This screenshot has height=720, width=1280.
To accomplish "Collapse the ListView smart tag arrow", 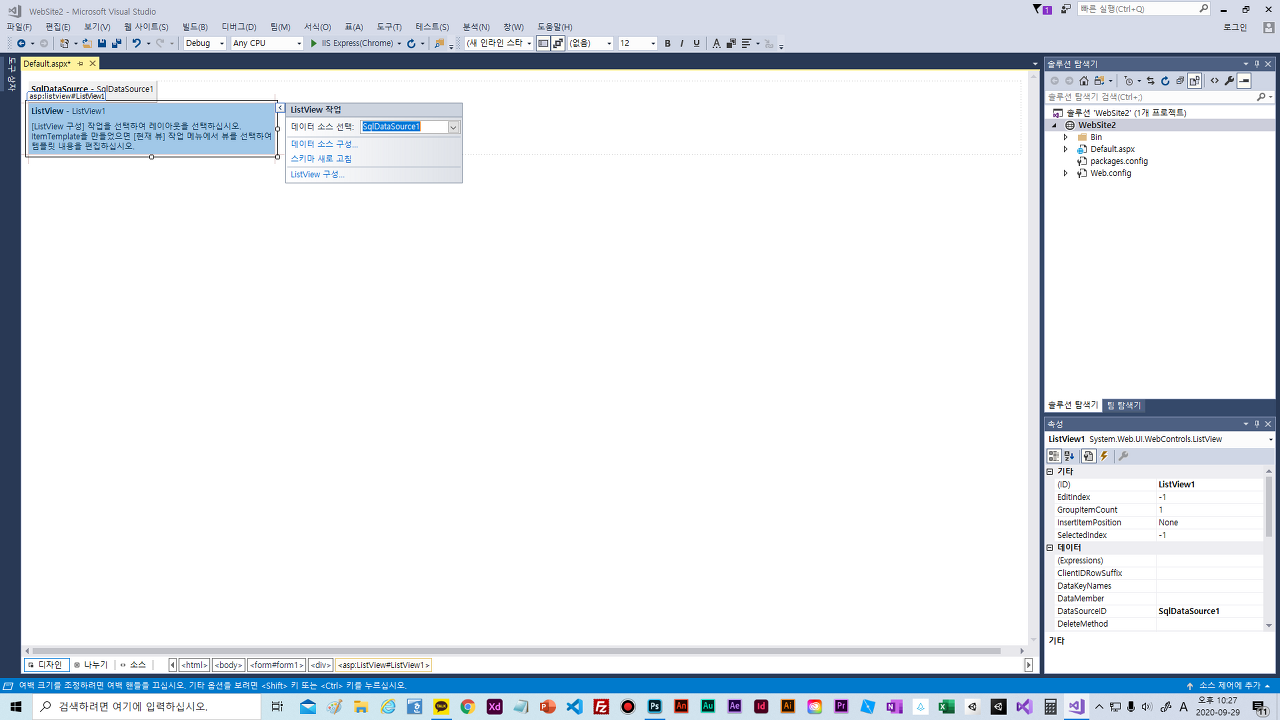I will point(281,108).
